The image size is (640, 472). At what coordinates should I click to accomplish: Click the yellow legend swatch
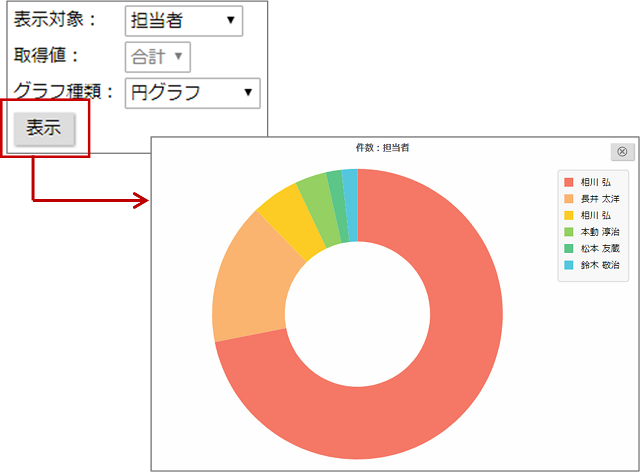(569, 215)
